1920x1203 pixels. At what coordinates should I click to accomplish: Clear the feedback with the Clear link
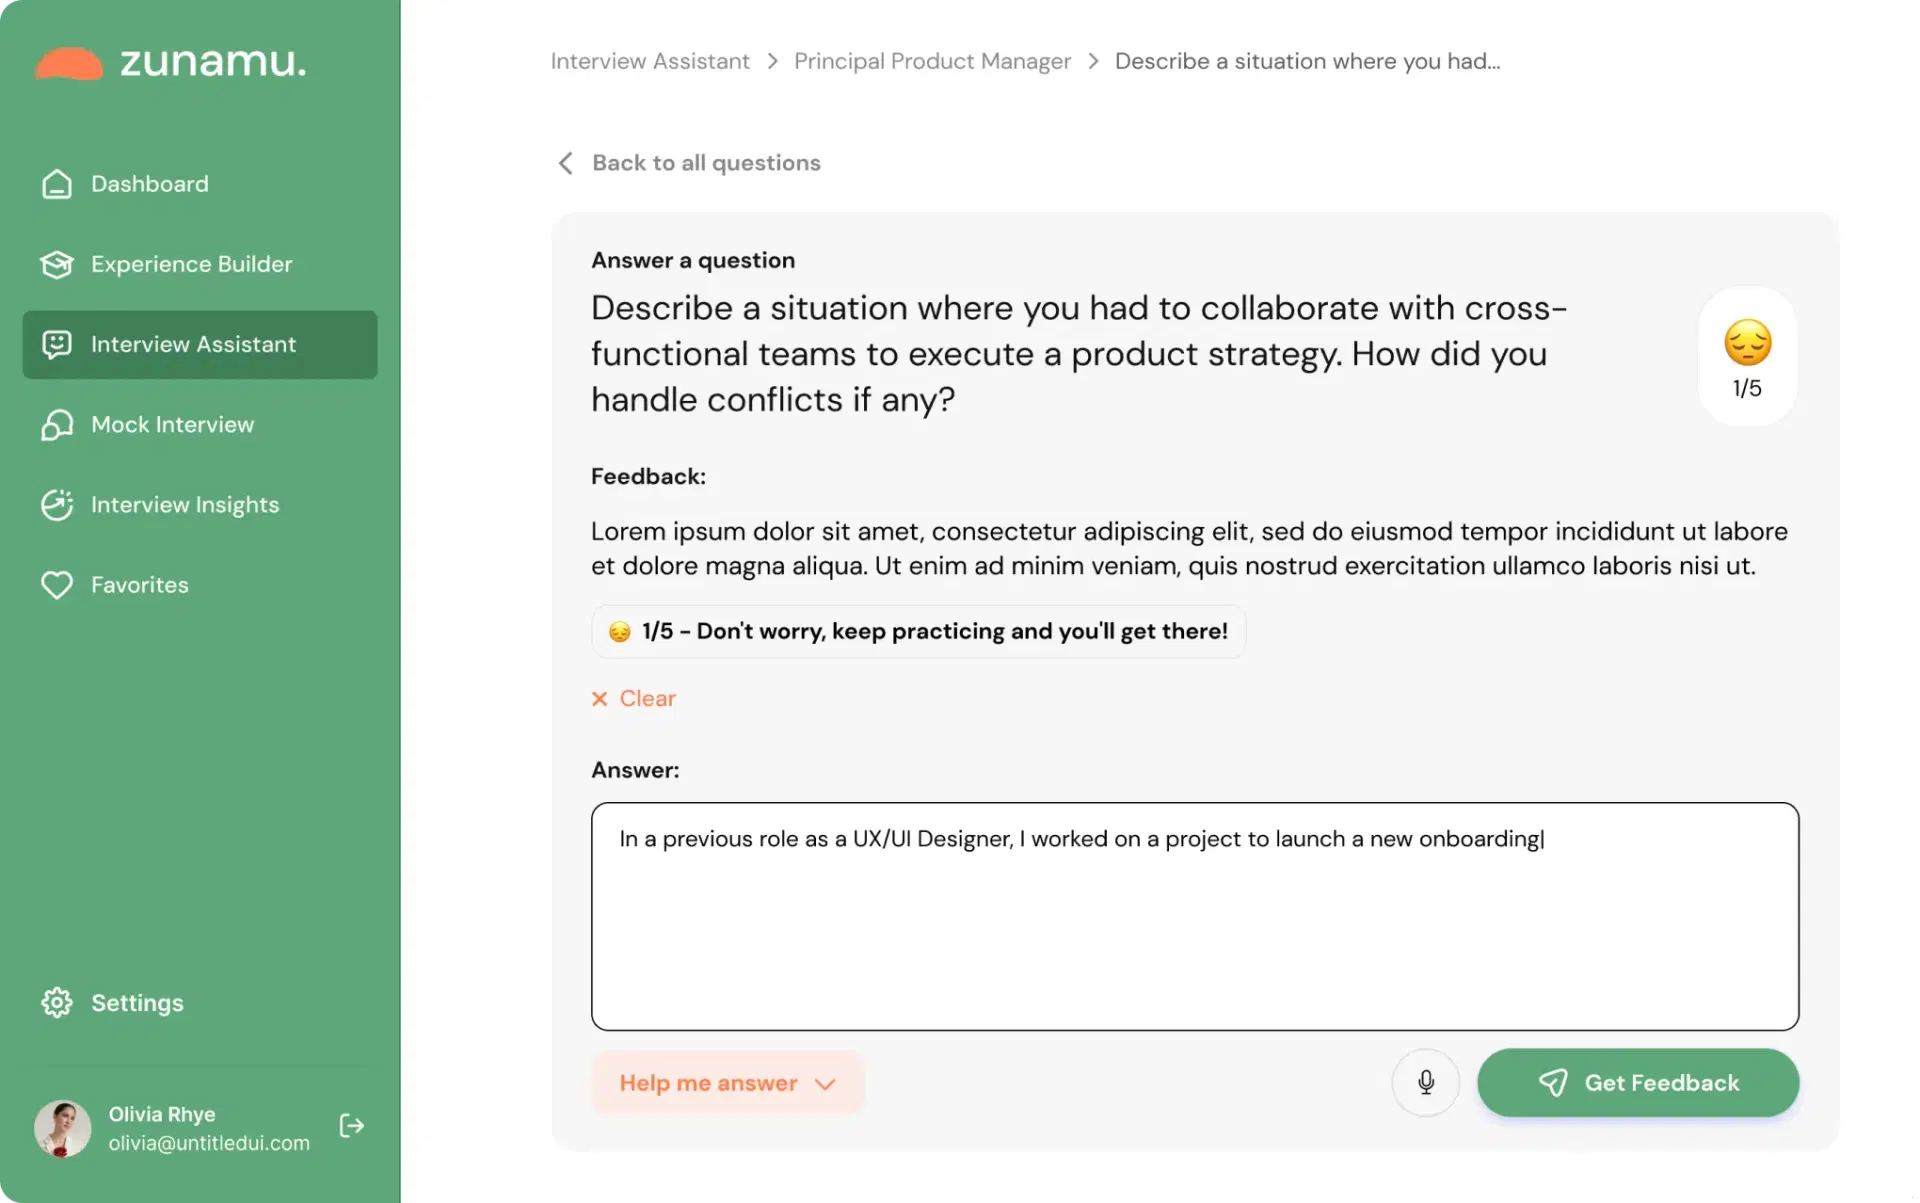[634, 698]
